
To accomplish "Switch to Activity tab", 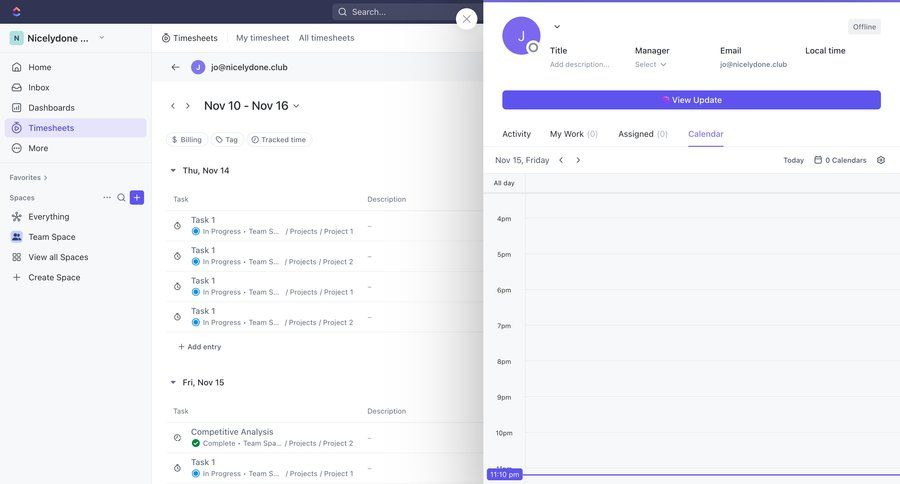I will [x=517, y=134].
